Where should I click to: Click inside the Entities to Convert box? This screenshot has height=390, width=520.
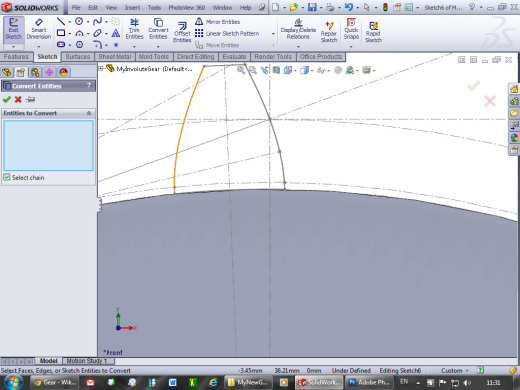click(x=48, y=145)
